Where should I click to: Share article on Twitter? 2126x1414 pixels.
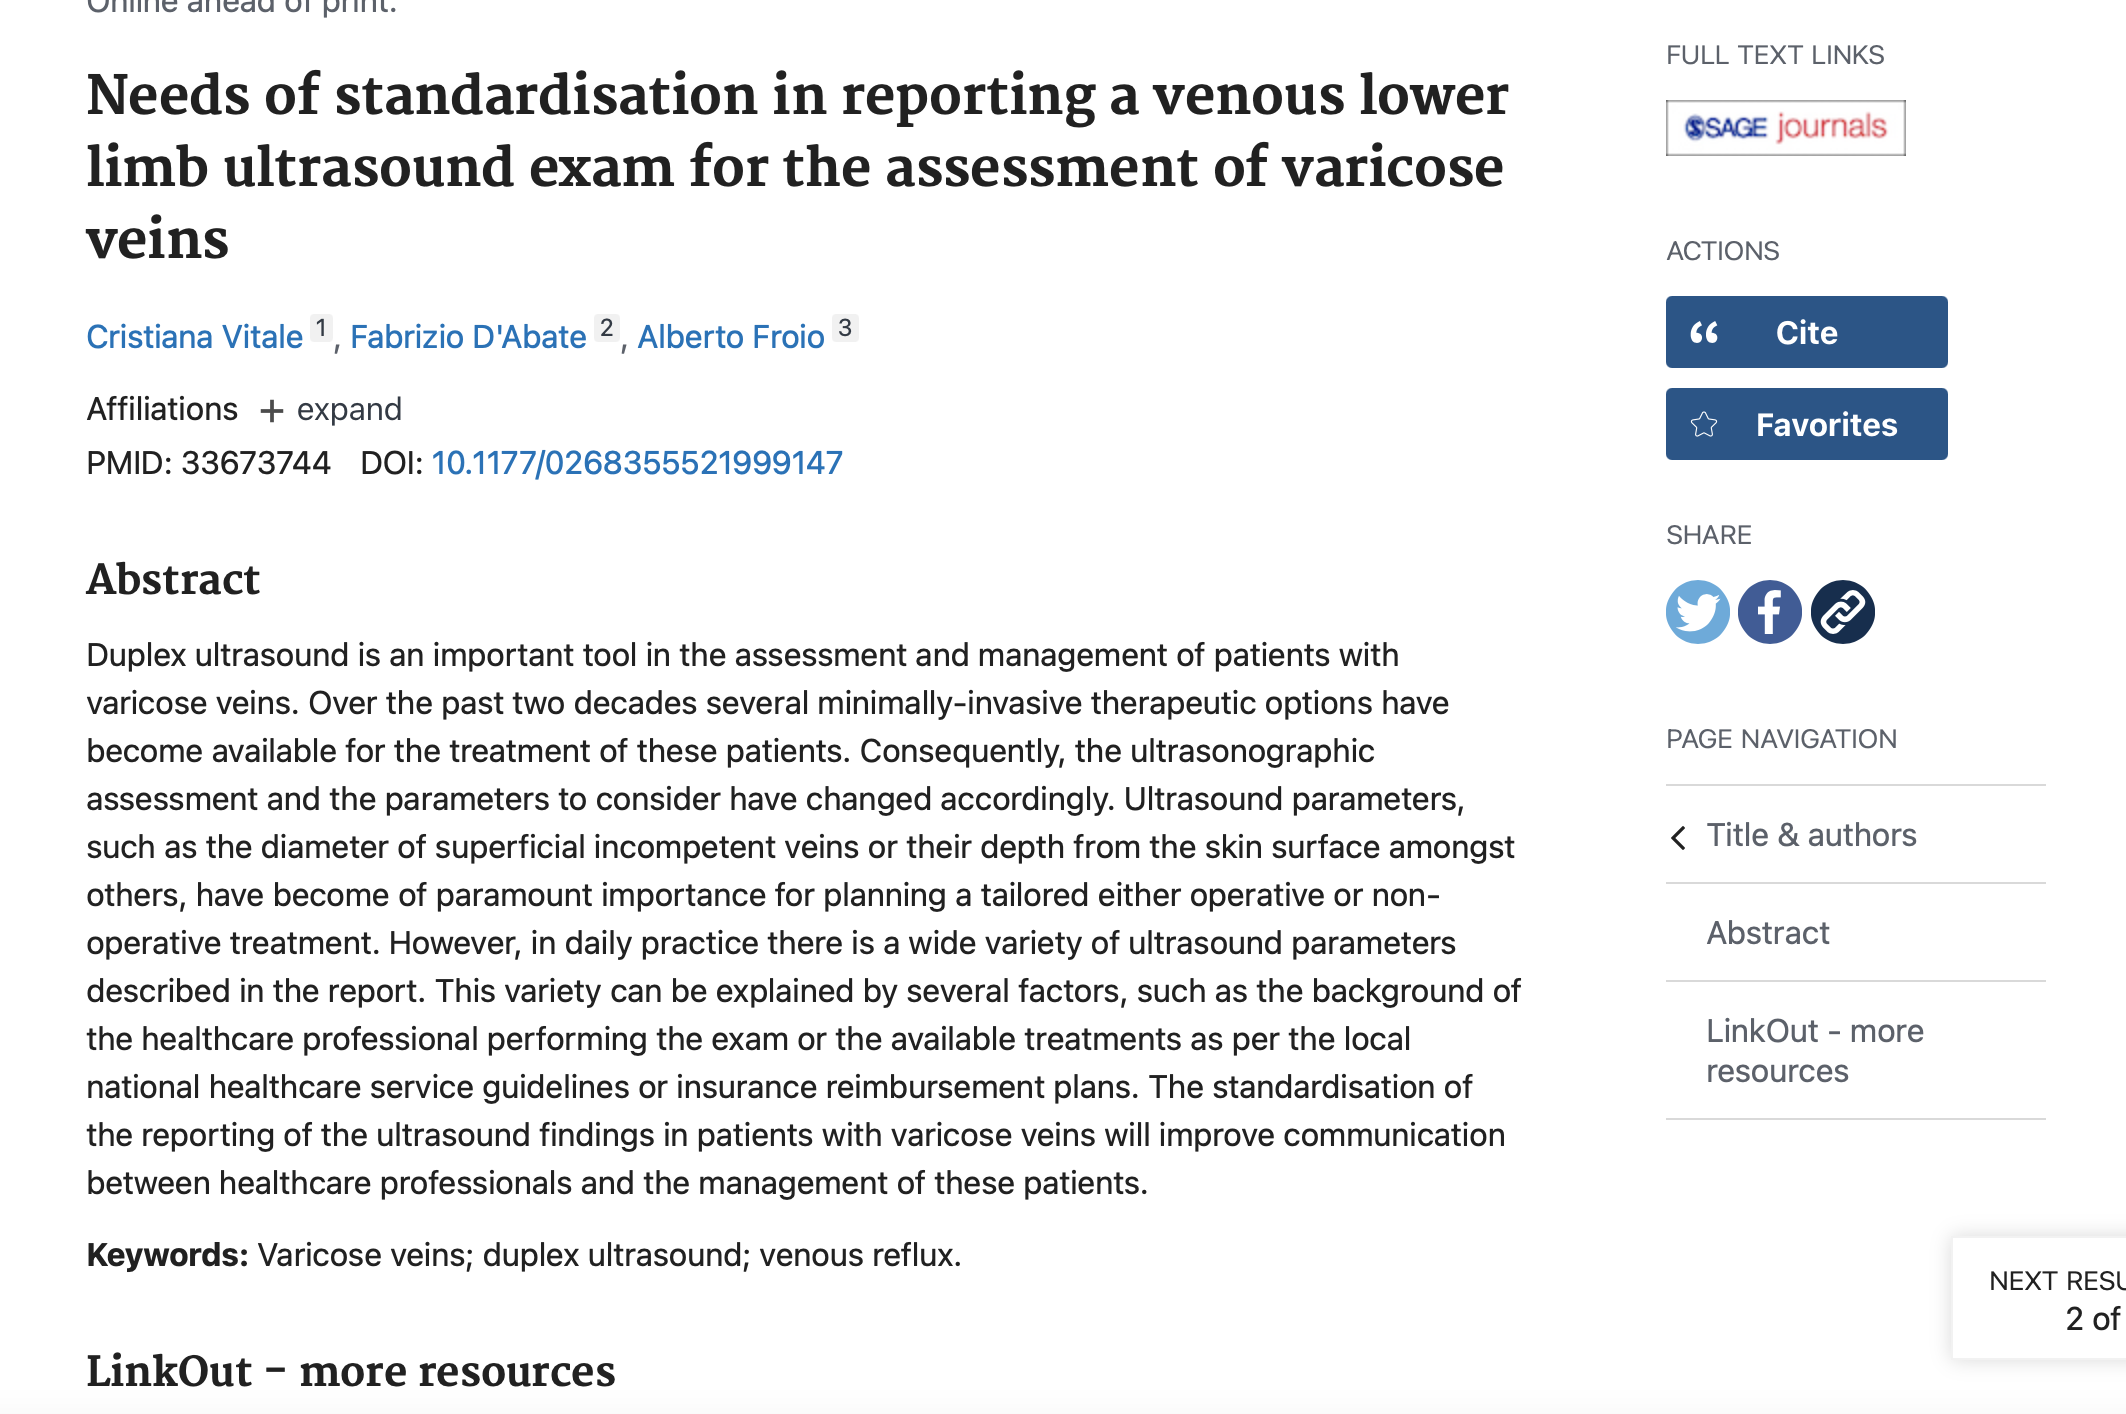coord(1697,612)
